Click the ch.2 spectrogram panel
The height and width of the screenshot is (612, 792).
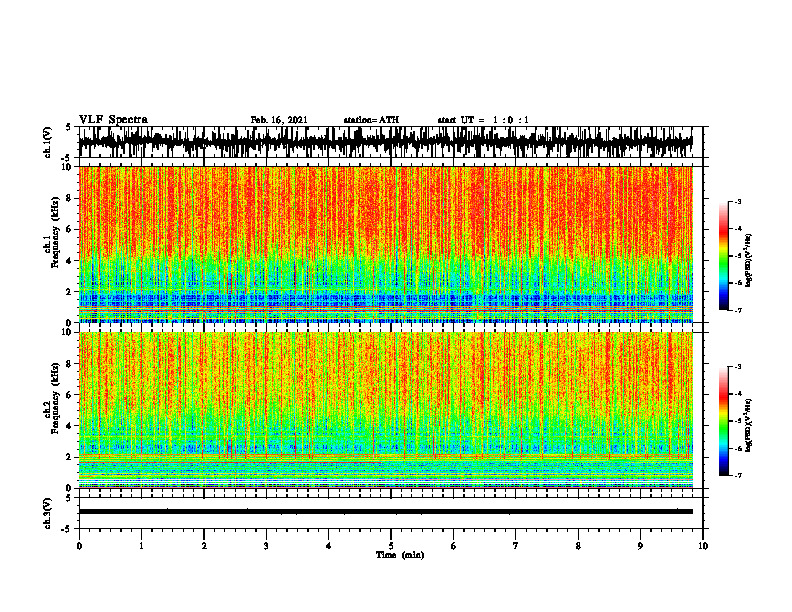click(385, 410)
